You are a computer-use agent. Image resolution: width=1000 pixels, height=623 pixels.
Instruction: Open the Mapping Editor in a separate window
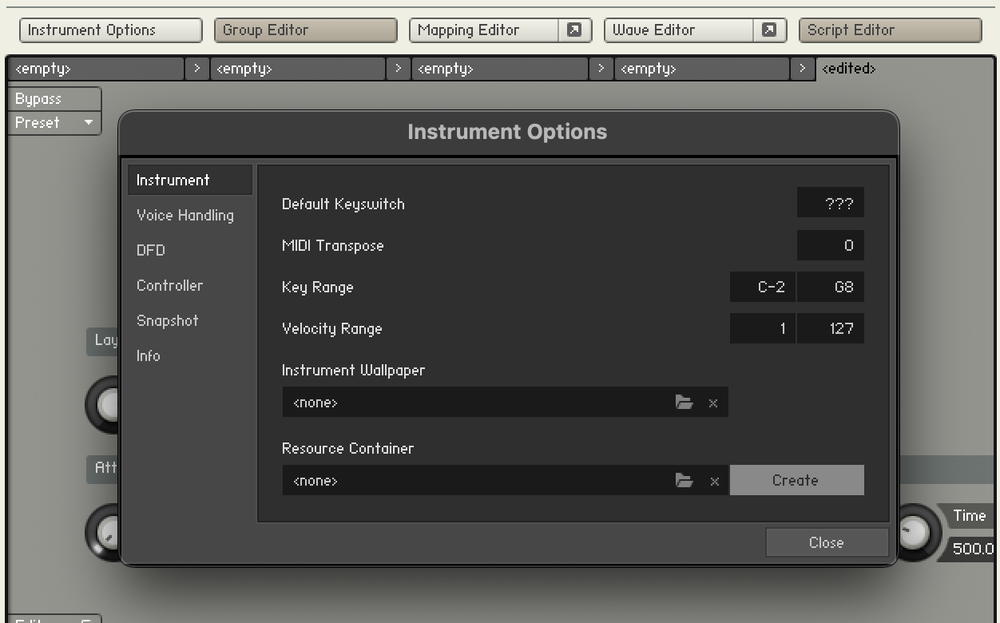tap(574, 30)
